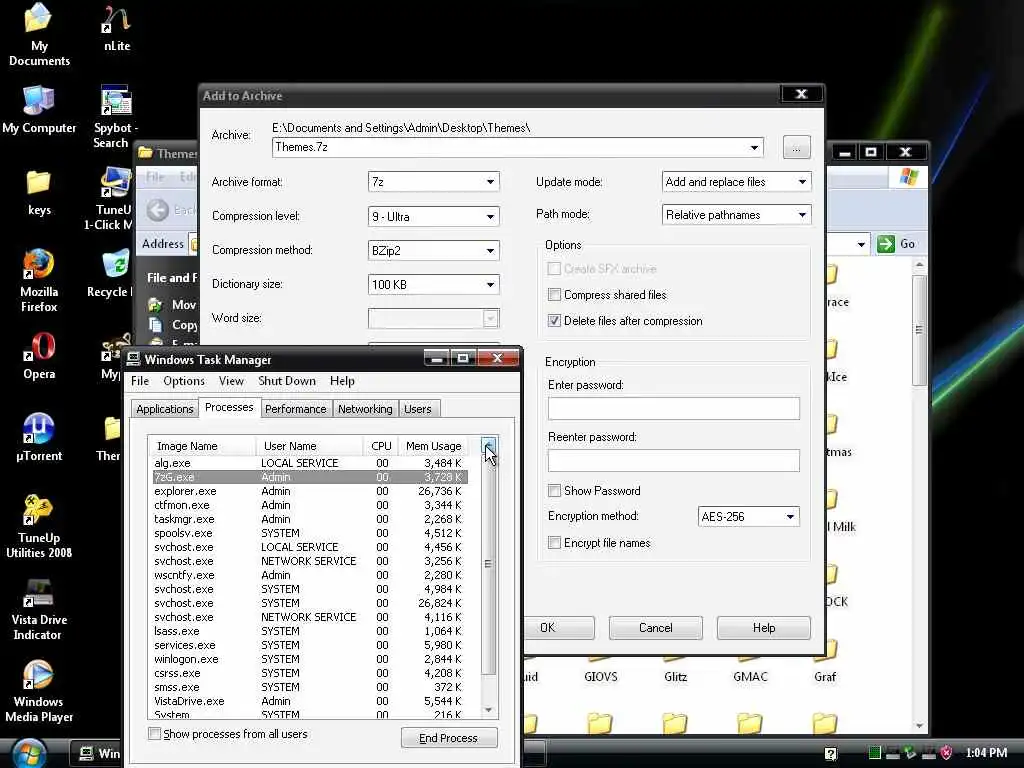Image resolution: width=1024 pixels, height=768 pixels.
Task: Select taskmgr.exe in process list
Action: click(310, 519)
